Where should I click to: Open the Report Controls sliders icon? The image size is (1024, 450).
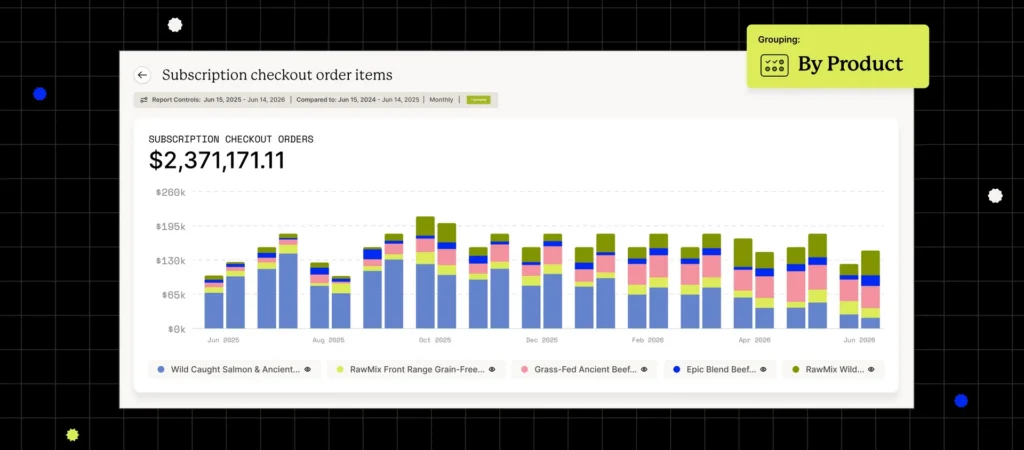pos(144,100)
